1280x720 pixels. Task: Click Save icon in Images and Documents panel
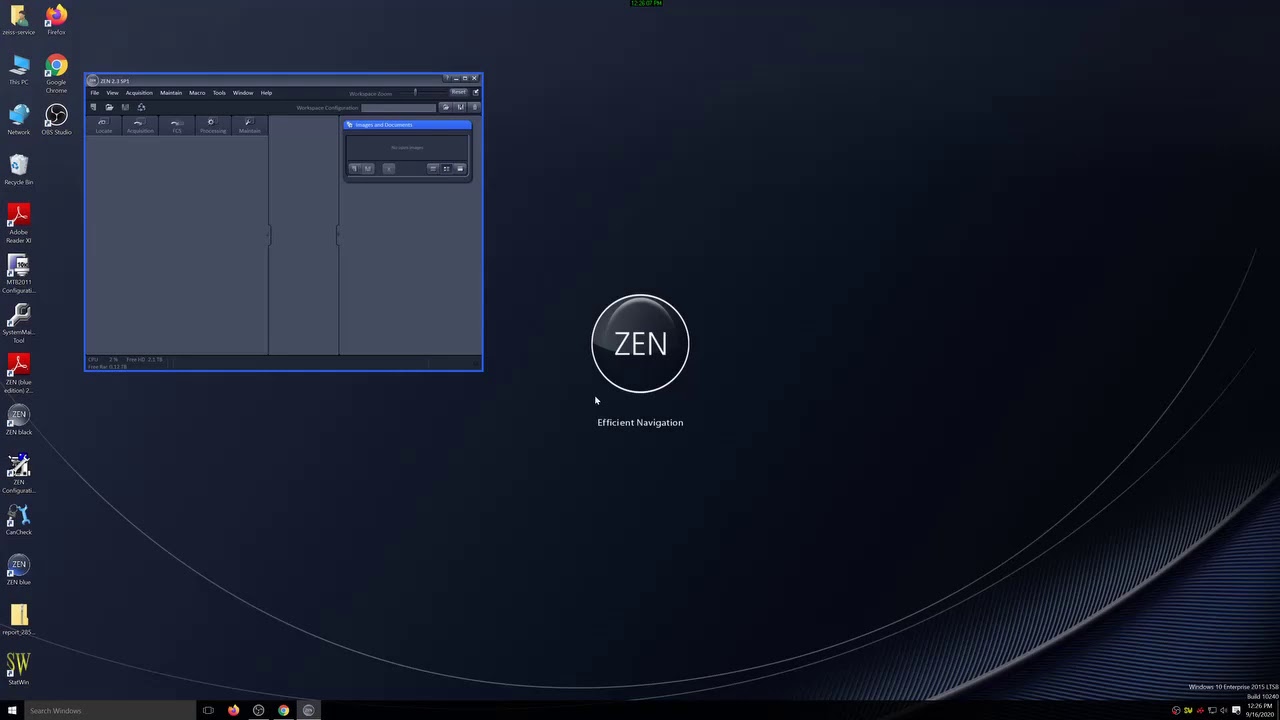coord(368,169)
